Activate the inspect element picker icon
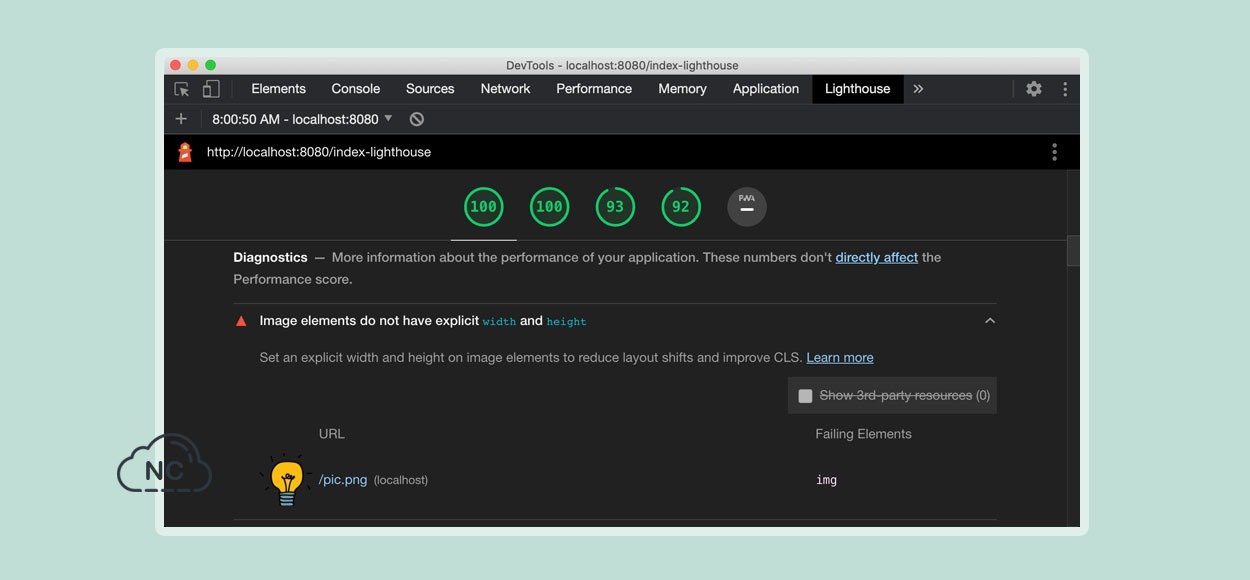The height and width of the screenshot is (580, 1250). (x=182, y=89)
